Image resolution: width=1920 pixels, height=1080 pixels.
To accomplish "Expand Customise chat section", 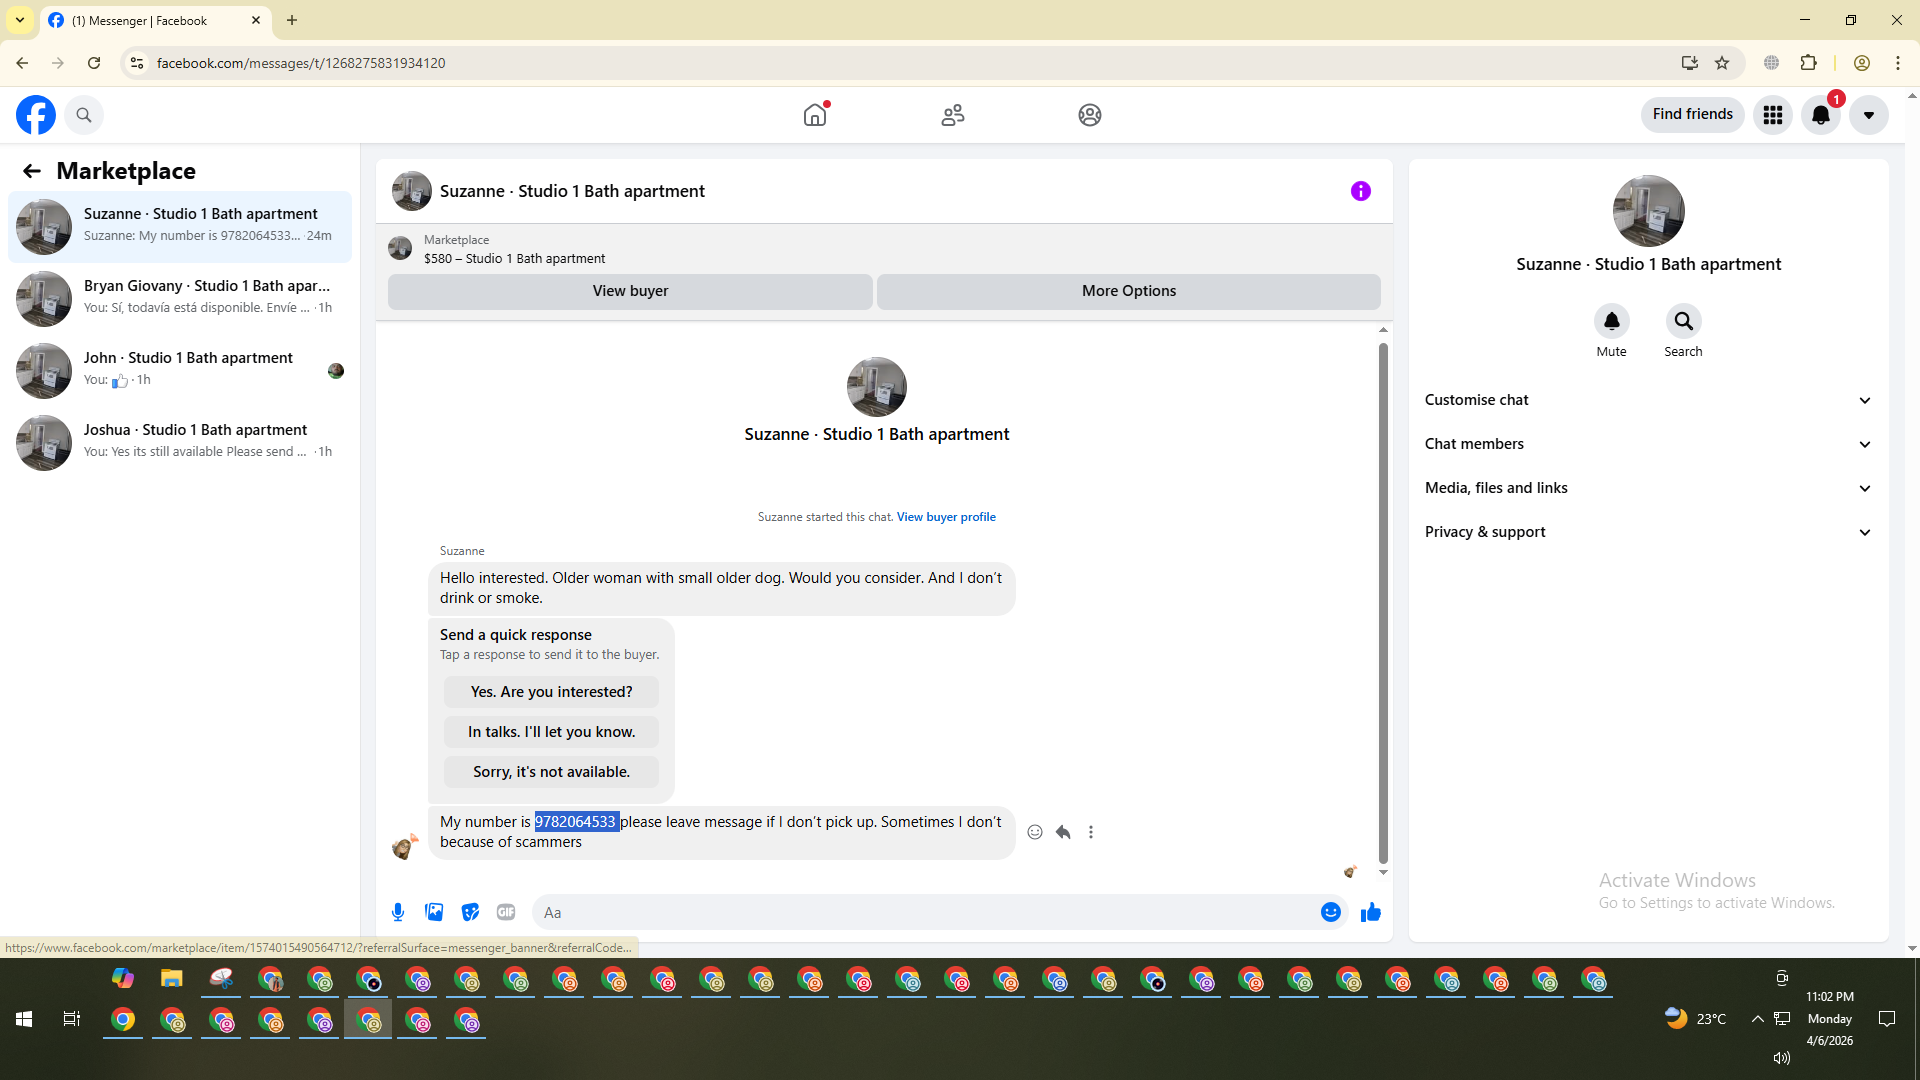I will click(x=1649, y=400).
